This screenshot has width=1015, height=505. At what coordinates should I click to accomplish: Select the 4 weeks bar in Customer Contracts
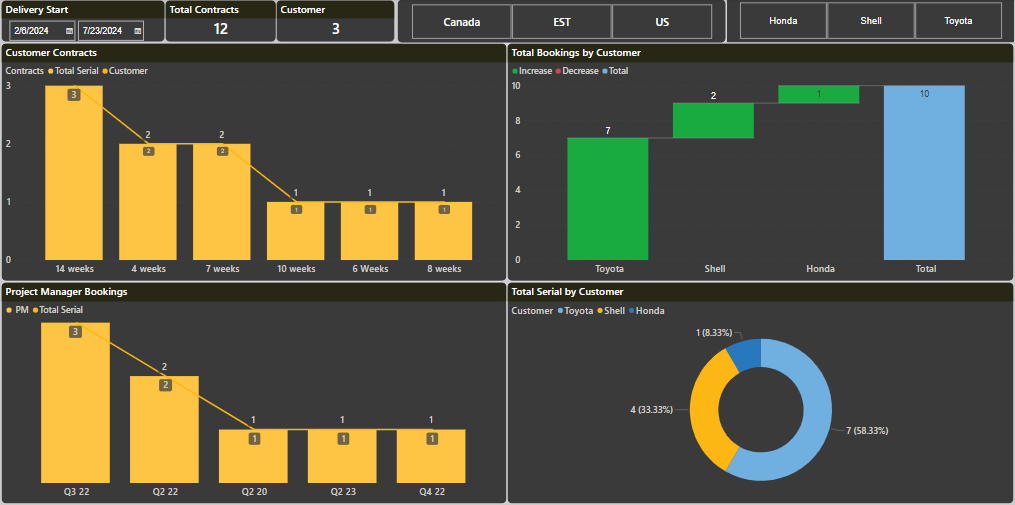(148, 202)
